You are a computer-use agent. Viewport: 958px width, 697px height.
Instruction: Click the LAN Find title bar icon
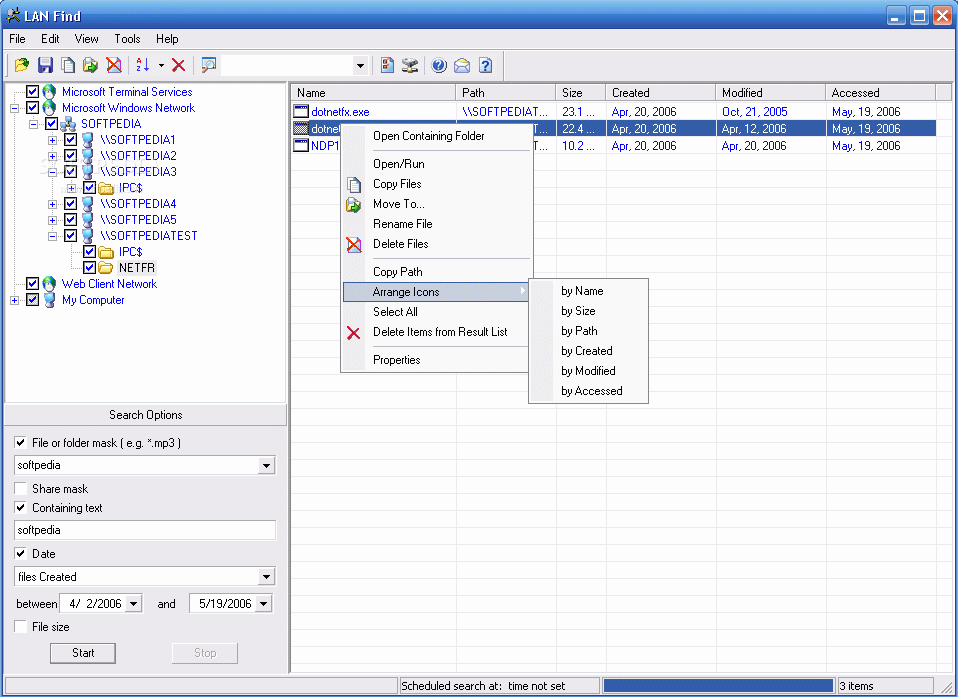pyautogui.click(x=13, y=15)
